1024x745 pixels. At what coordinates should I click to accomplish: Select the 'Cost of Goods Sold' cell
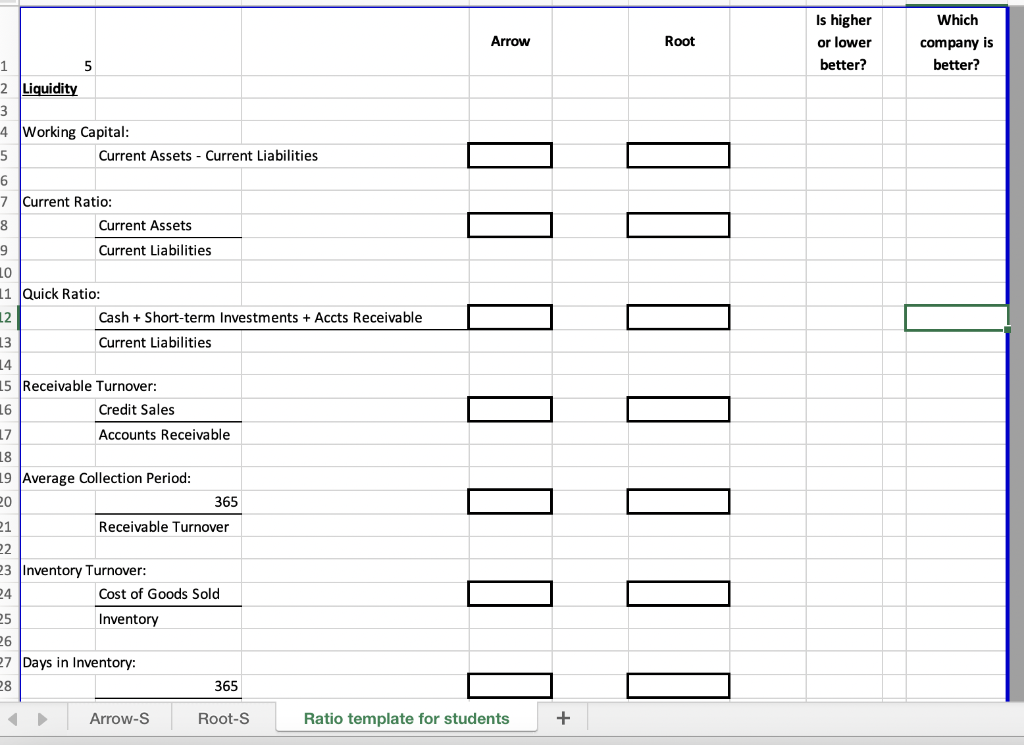coord(168,594)
